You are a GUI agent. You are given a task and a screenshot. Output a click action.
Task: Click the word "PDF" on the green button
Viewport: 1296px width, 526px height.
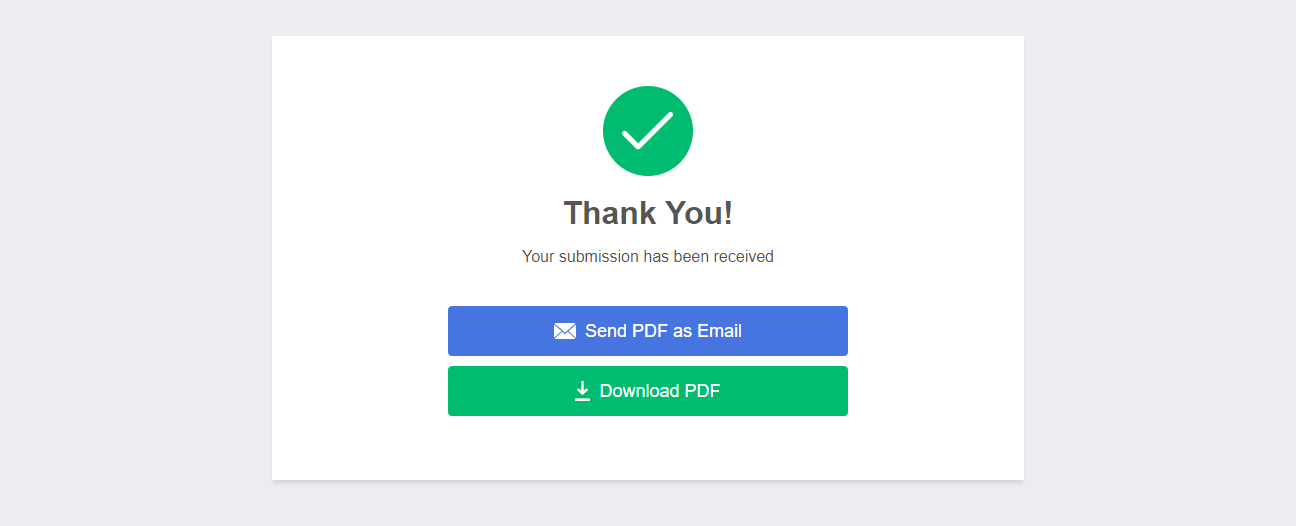702,391
